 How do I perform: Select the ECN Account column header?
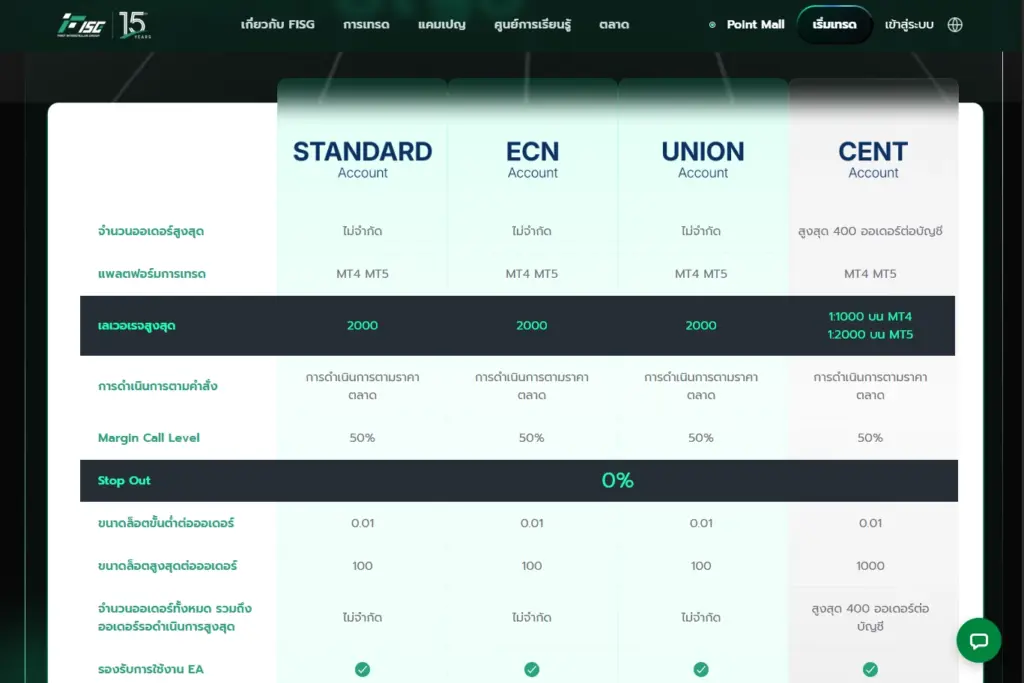coord(532,159)
